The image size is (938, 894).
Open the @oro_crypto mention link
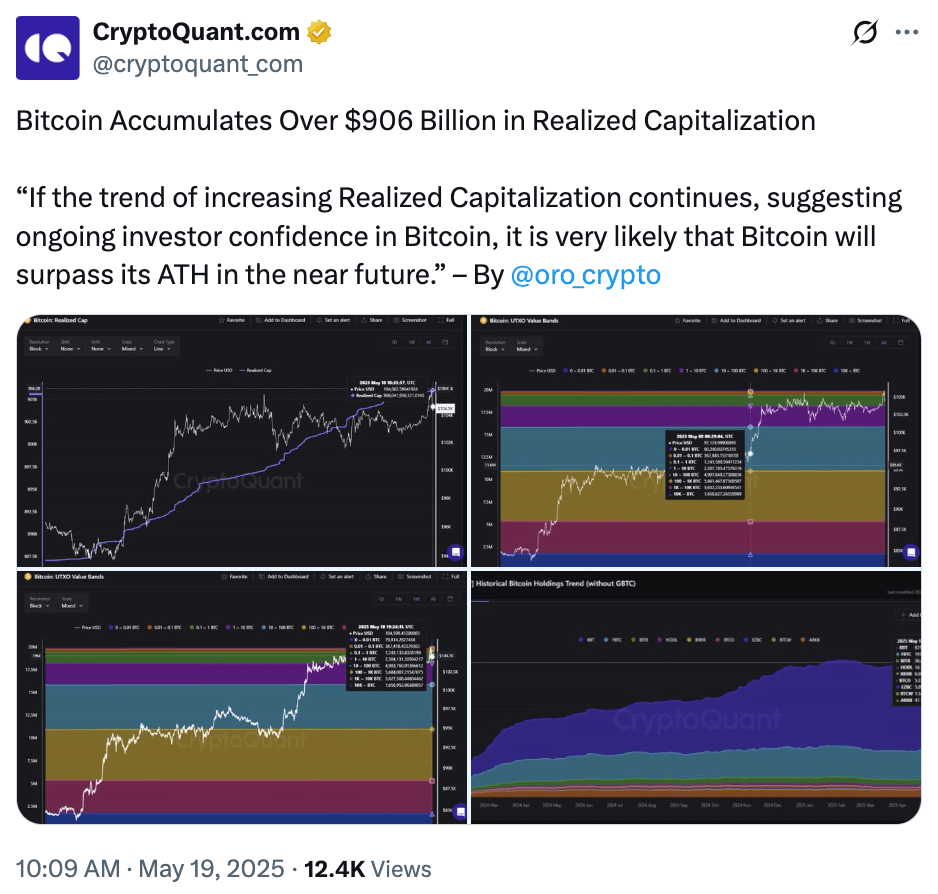pos(585,275)
